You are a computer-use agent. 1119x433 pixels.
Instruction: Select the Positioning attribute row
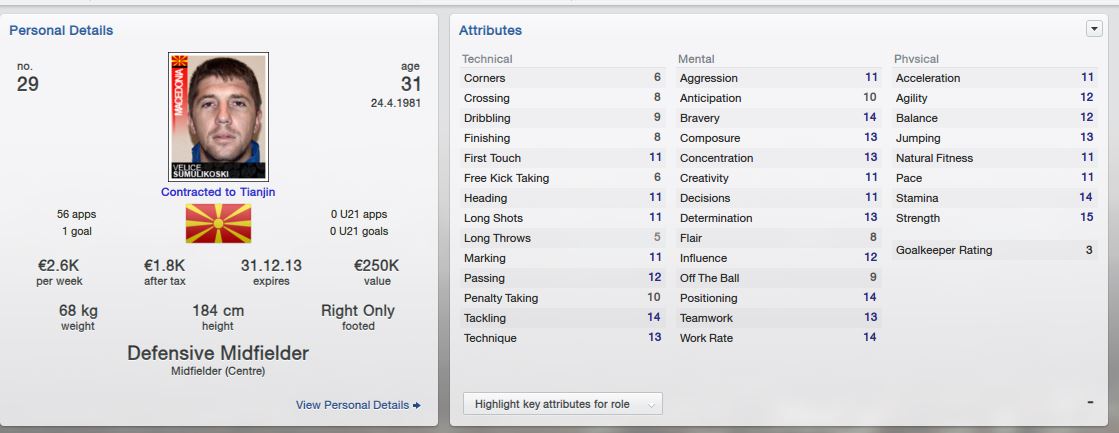pyautogui.click(x=778, y=298)
